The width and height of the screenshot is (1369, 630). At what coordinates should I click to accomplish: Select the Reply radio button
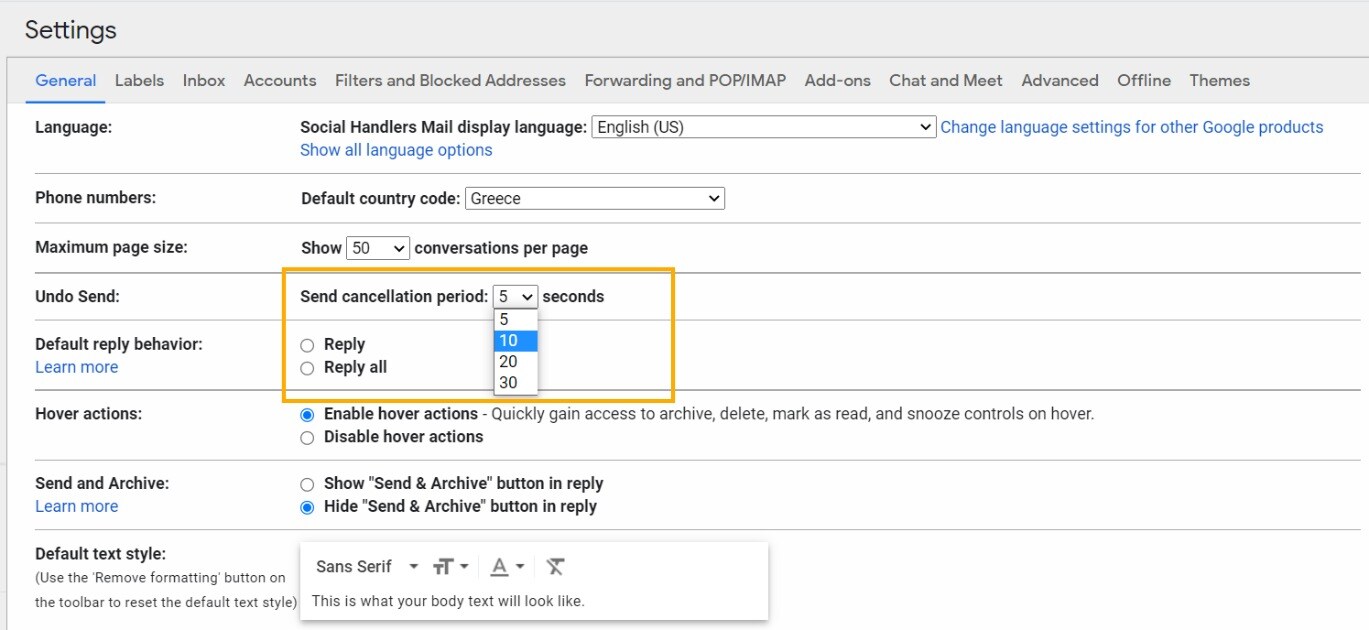point(307,344)
